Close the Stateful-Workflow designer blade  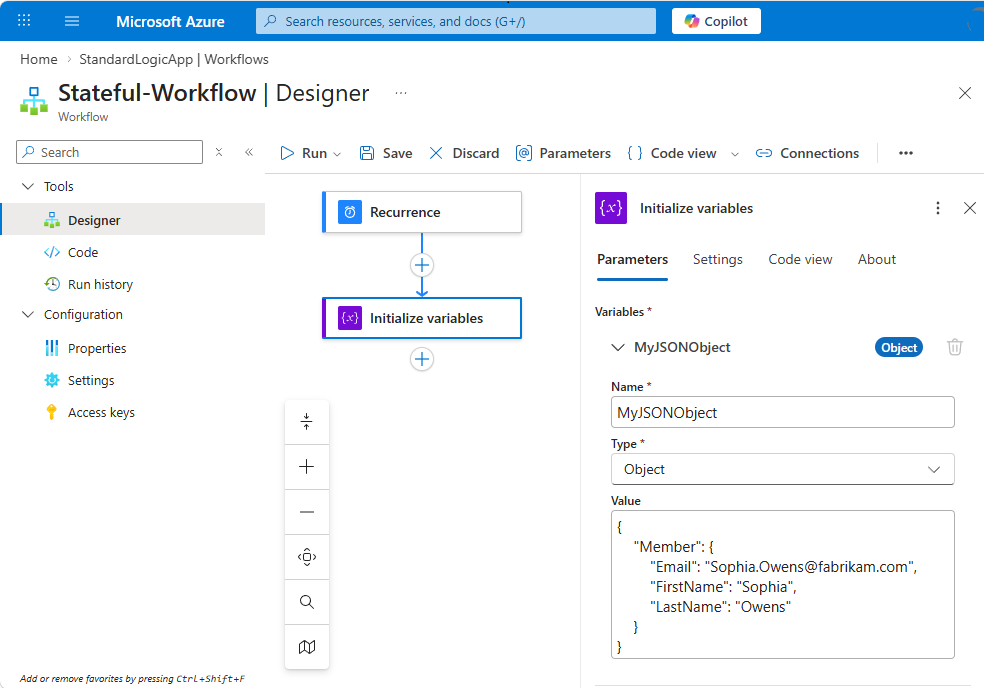click(965, 94)
